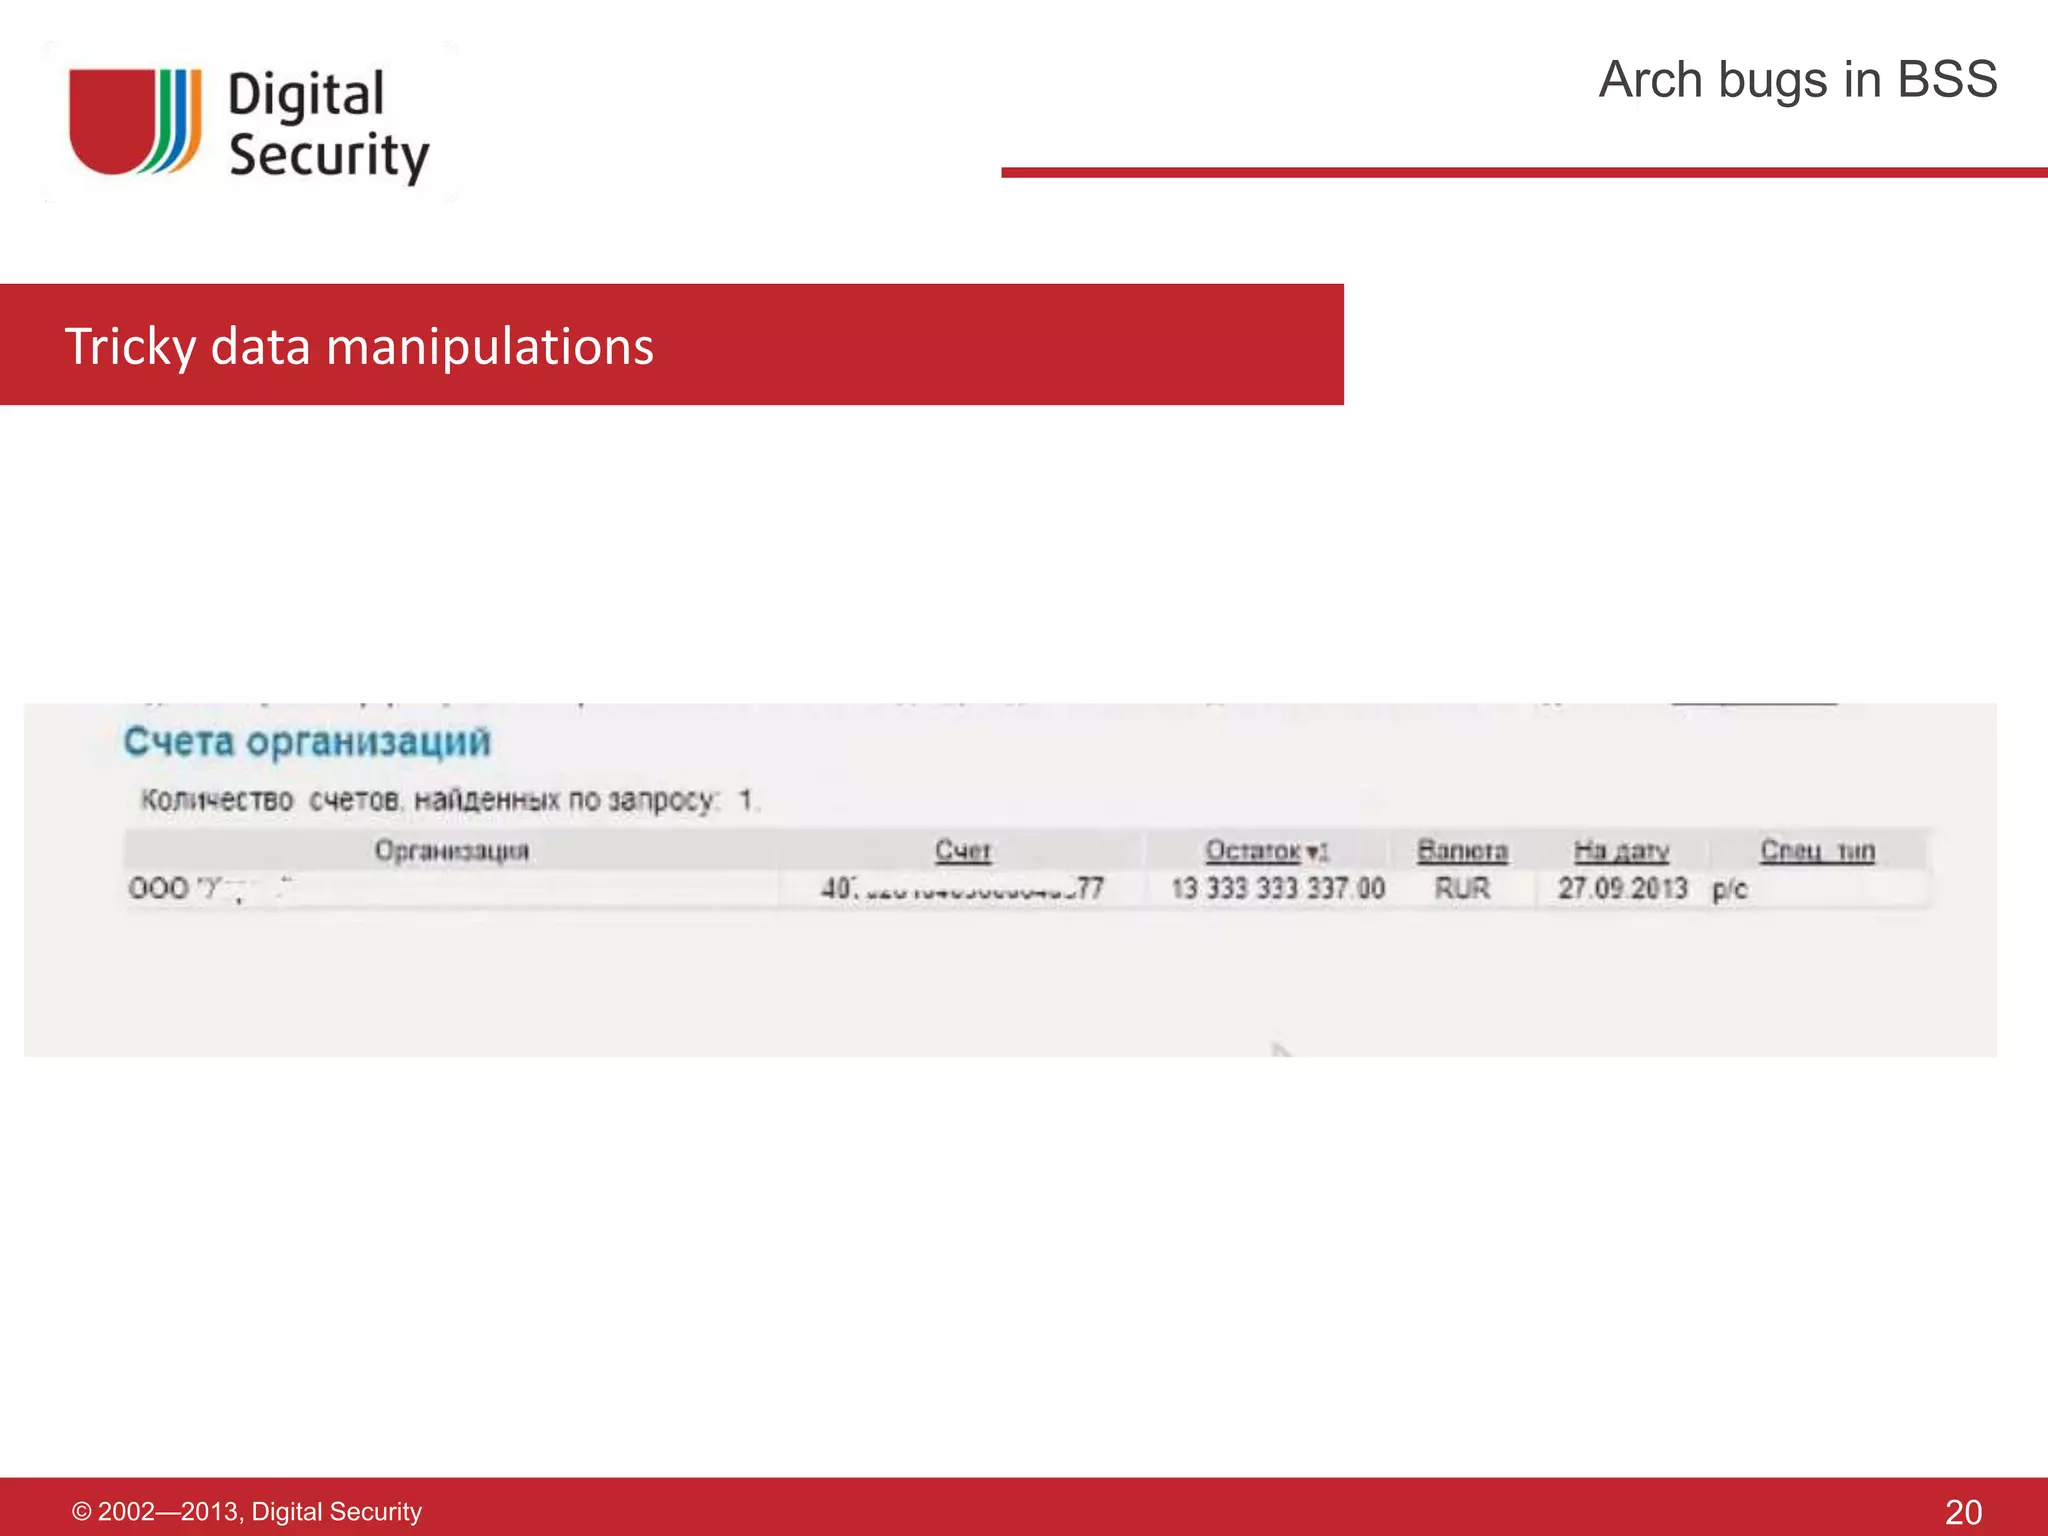This screenshot has height=1536, width=2048.
Task: Select the RUR currency cell
Action: tap(1462, 888)
